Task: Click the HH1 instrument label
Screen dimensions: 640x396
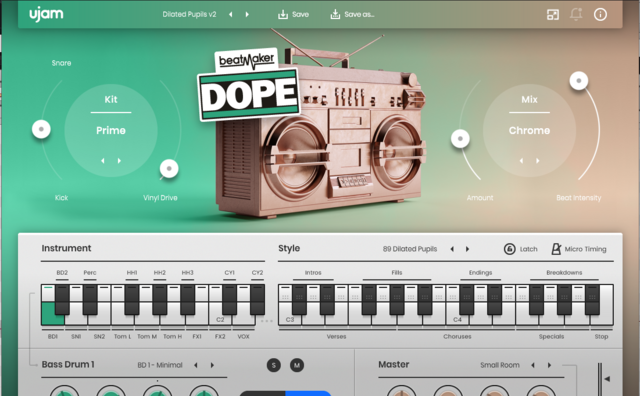Action: [132, 273]
